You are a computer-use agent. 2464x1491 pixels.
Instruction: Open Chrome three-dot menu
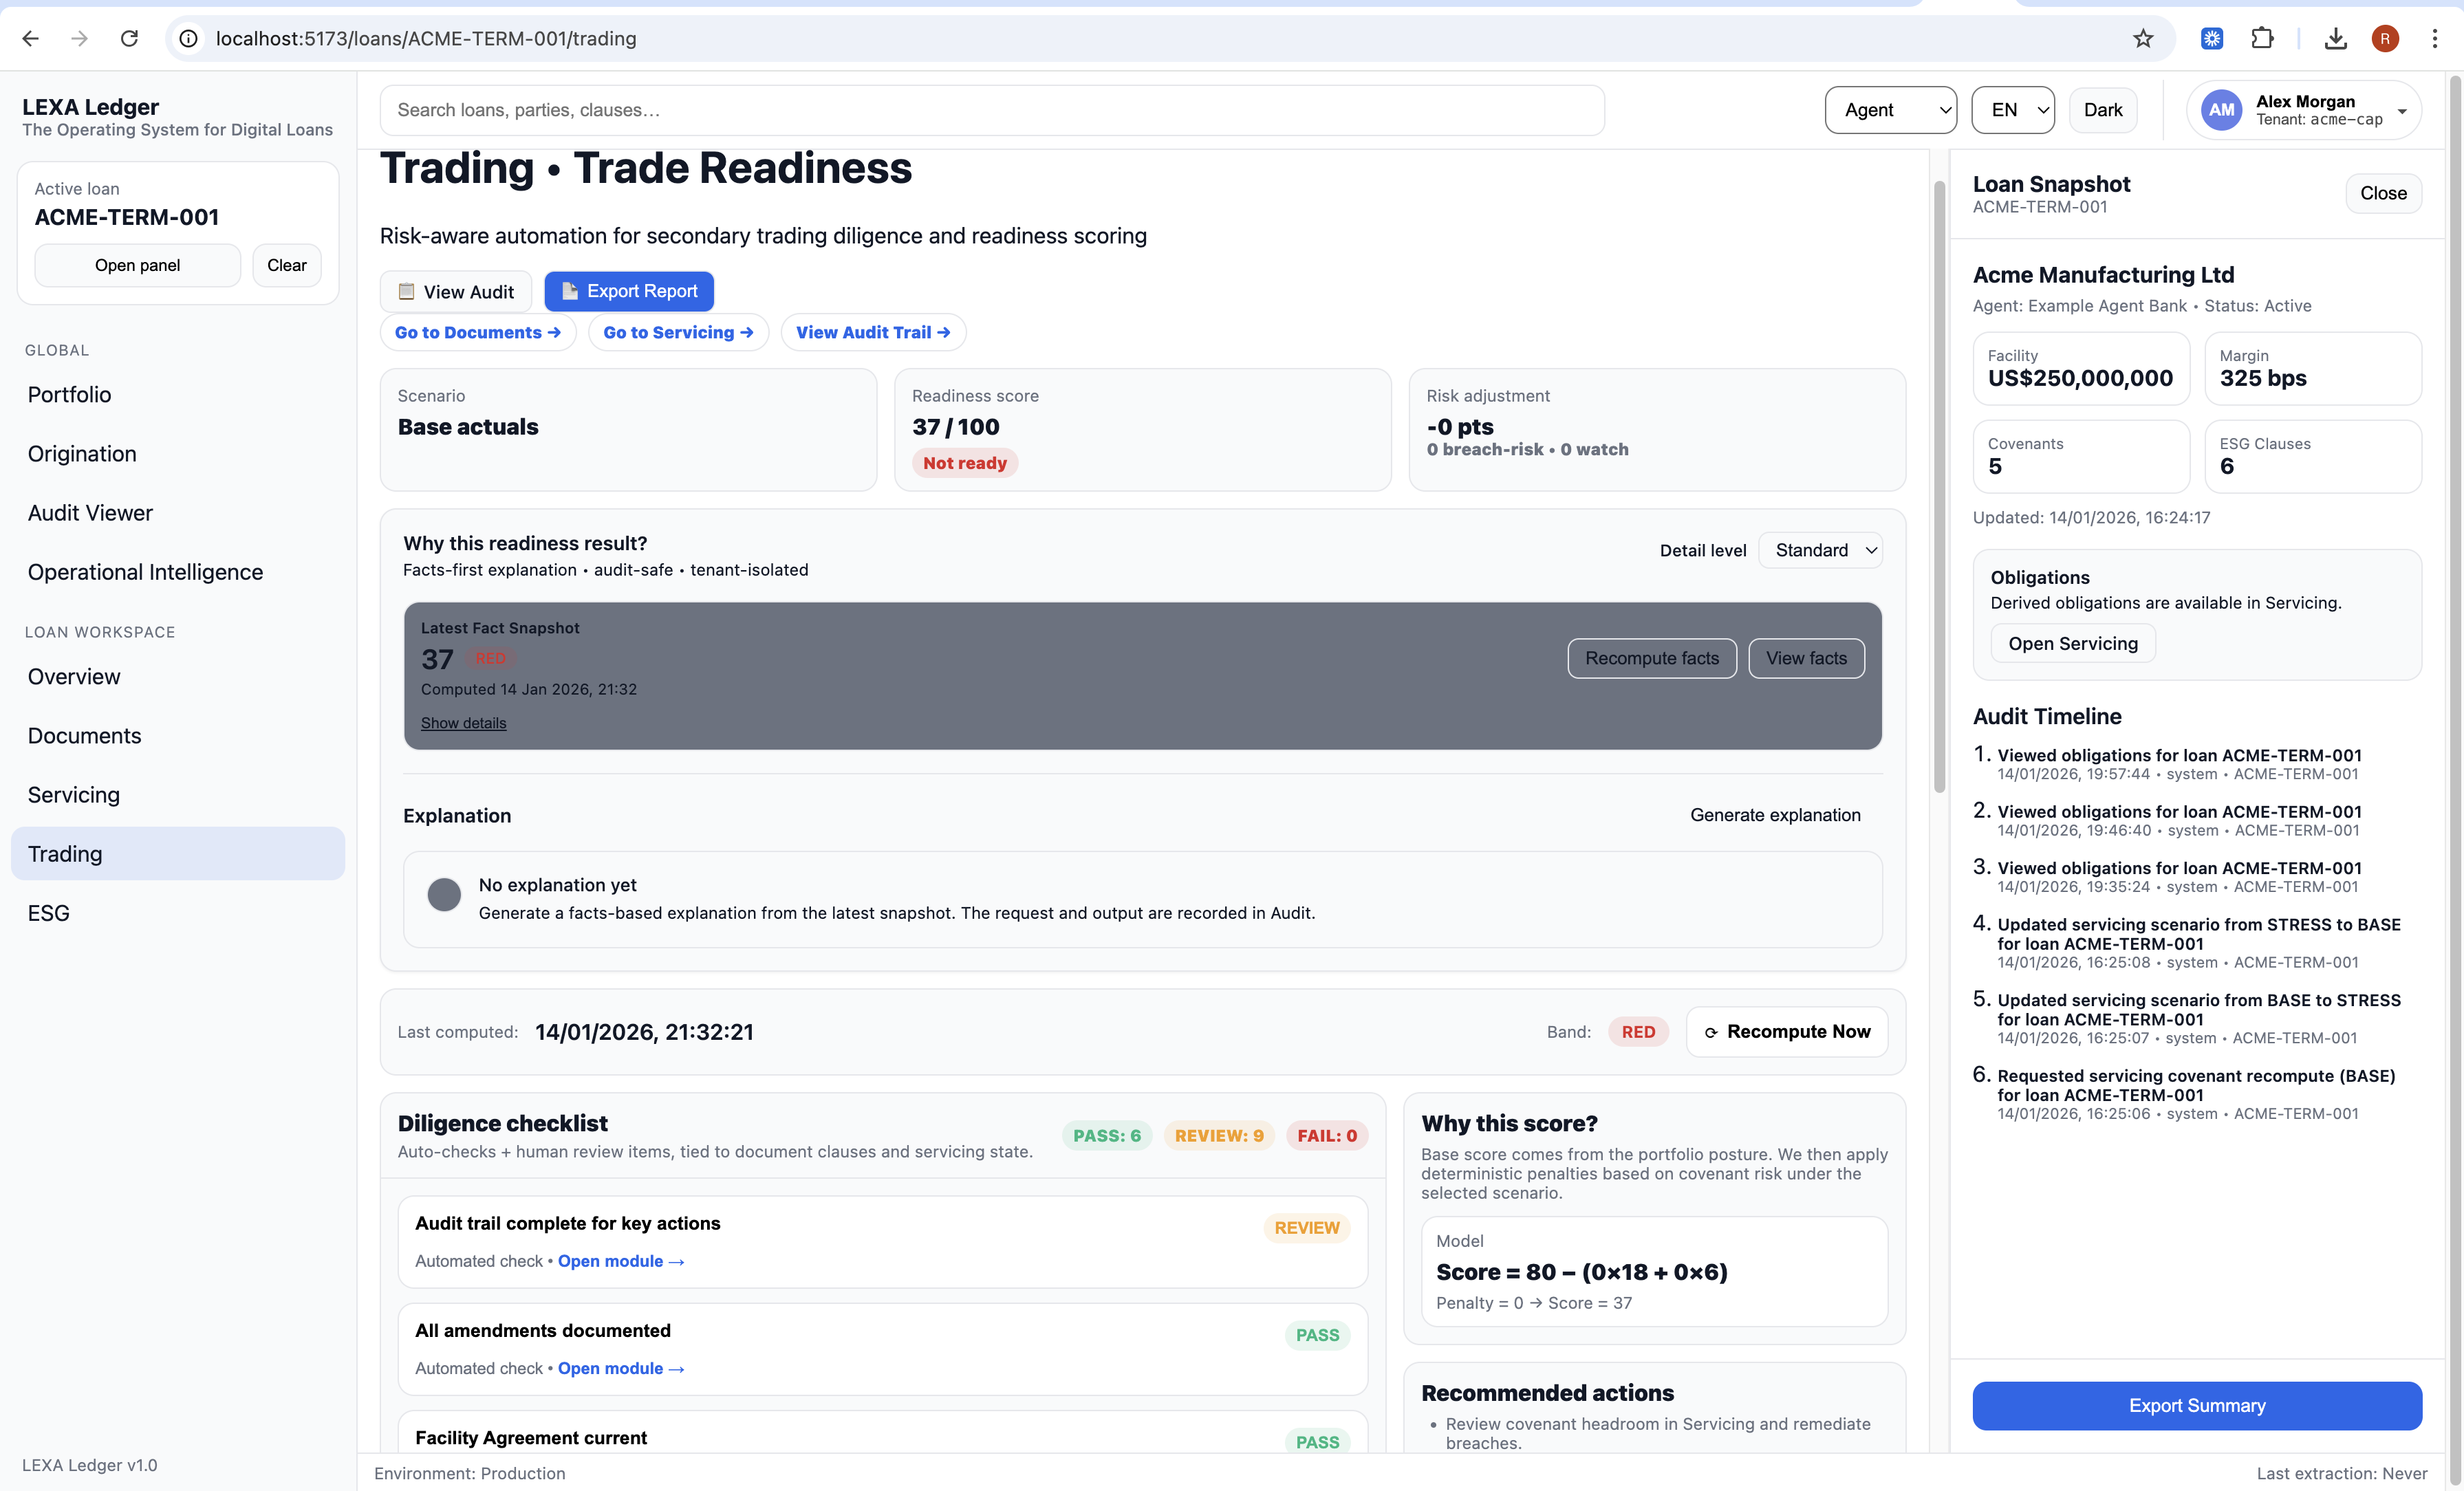(x=2434, y=38)
